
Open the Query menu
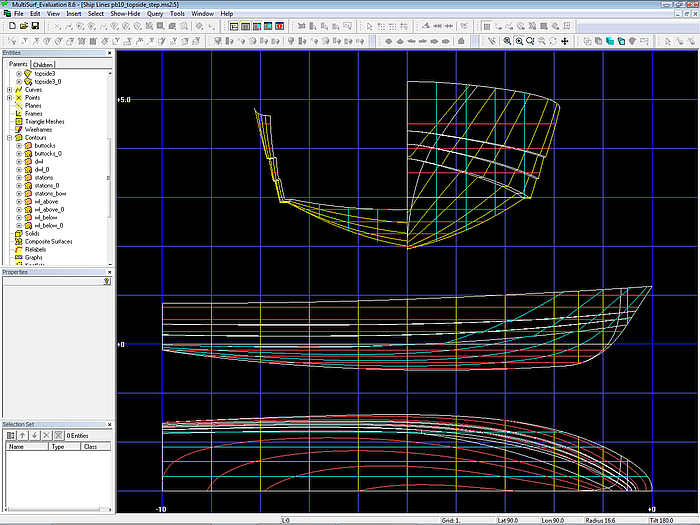(x=155, y=14)
